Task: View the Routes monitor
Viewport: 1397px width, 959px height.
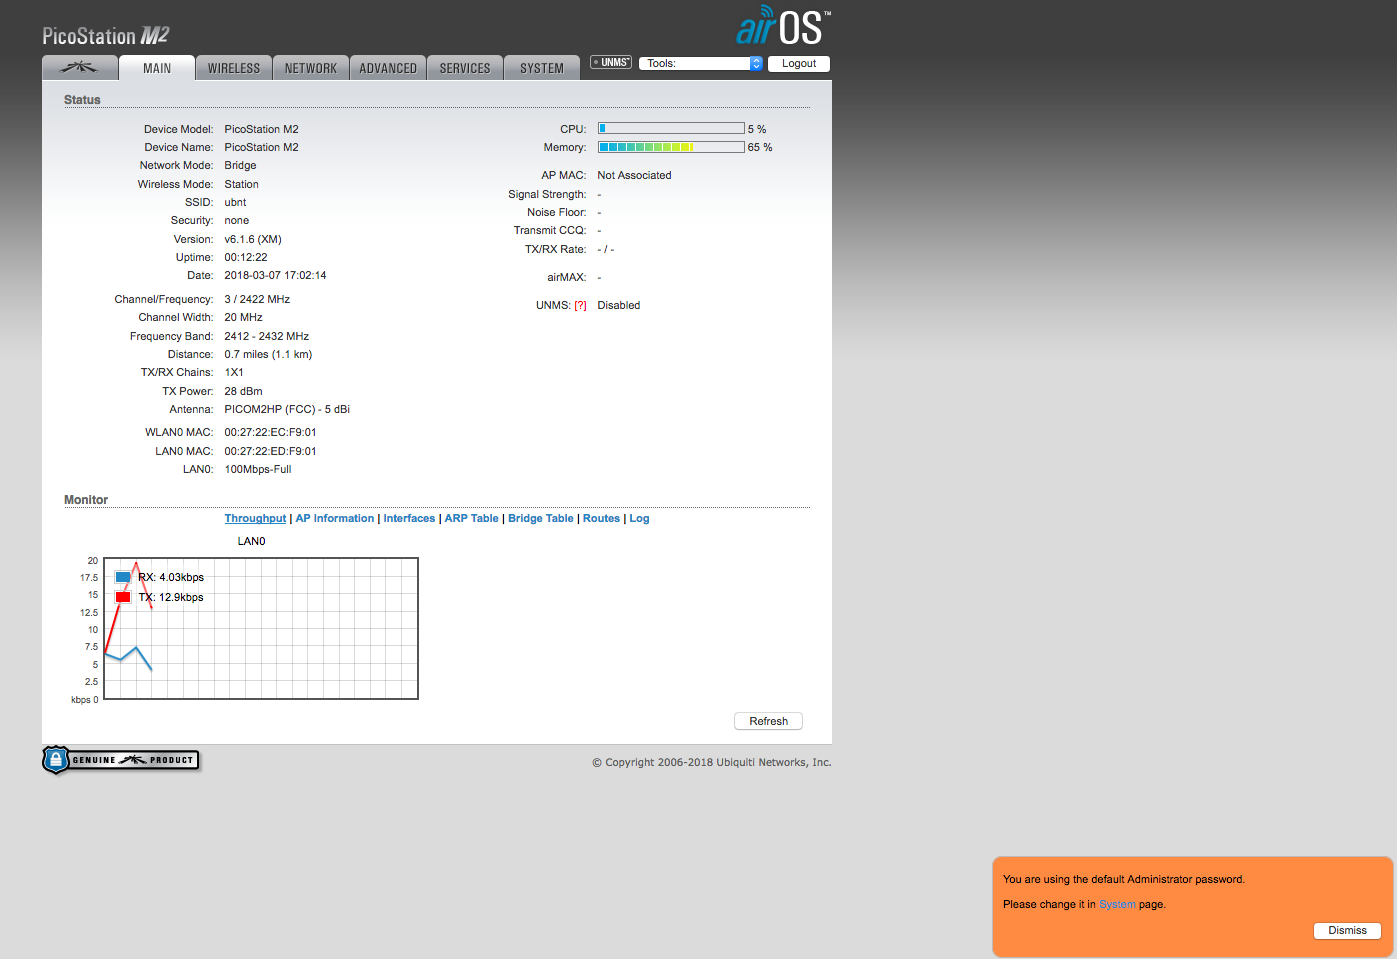Action: click(x=601, y=518)
